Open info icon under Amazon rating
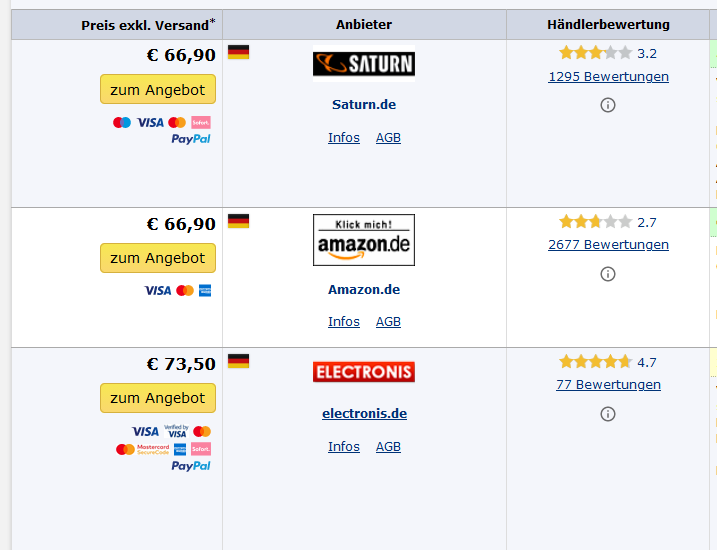 click(608, 274)
